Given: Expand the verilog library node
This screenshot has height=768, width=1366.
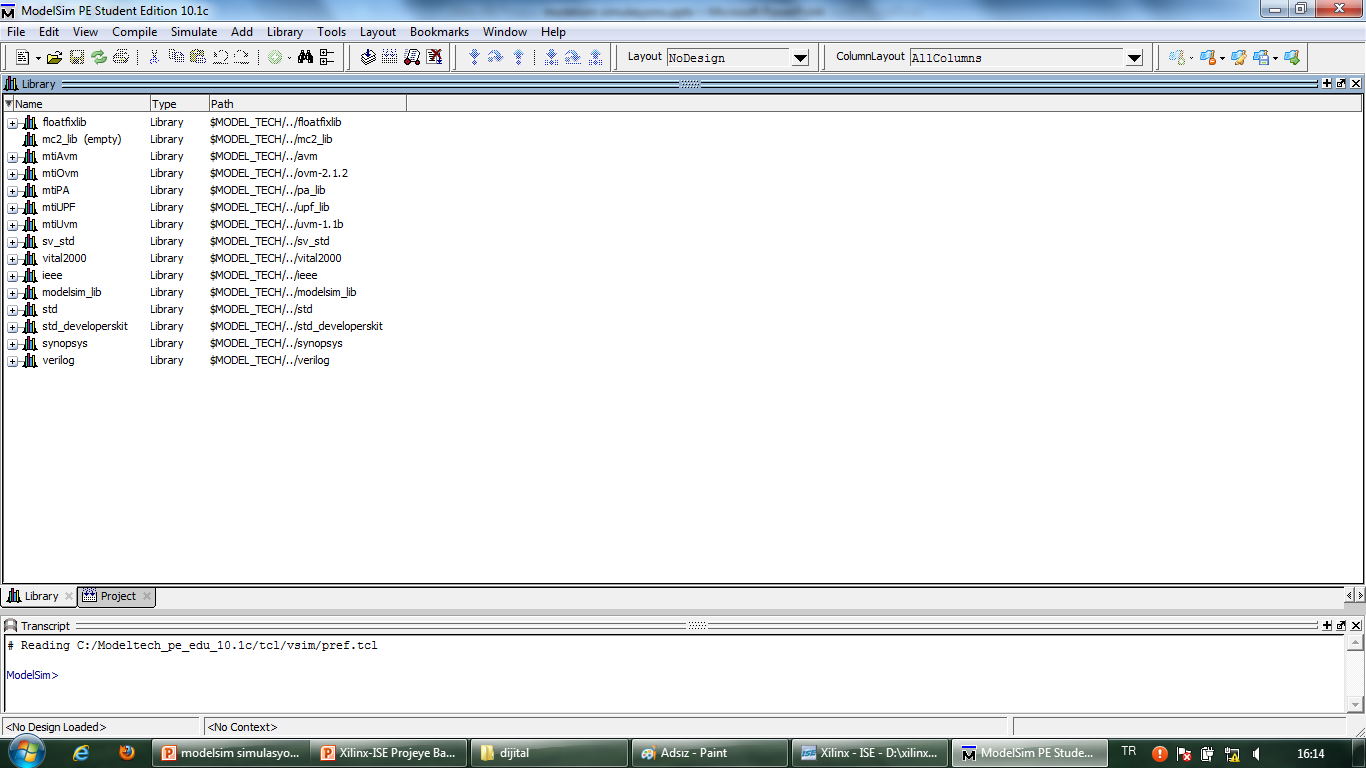Looking at the screenshot, I should point(12,361).
